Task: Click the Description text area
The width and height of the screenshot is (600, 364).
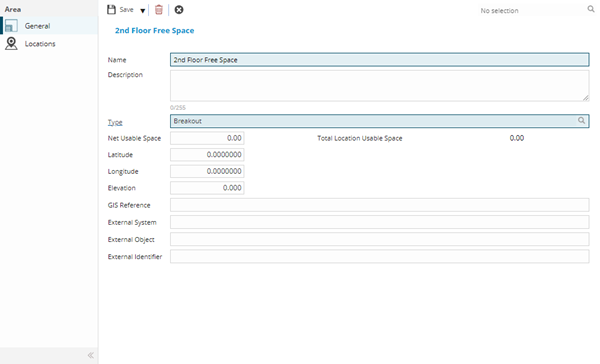Action: pyautogui.click(x=379, y=86)
